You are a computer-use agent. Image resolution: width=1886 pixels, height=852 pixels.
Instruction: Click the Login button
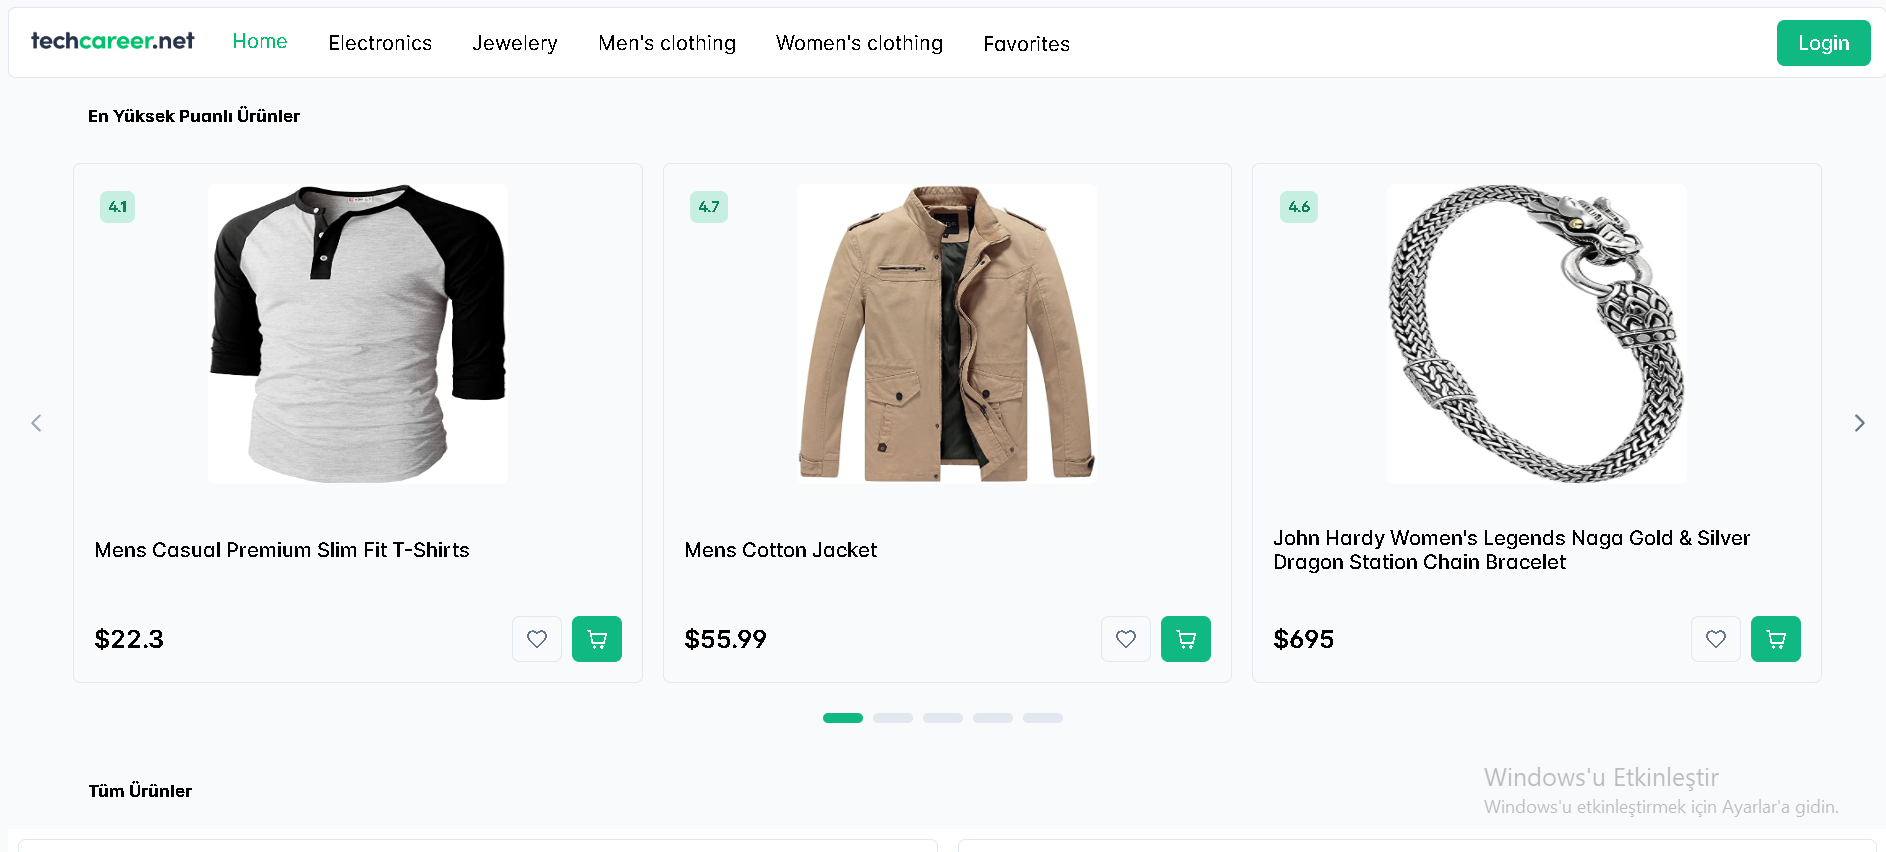tap(1823, 43)
